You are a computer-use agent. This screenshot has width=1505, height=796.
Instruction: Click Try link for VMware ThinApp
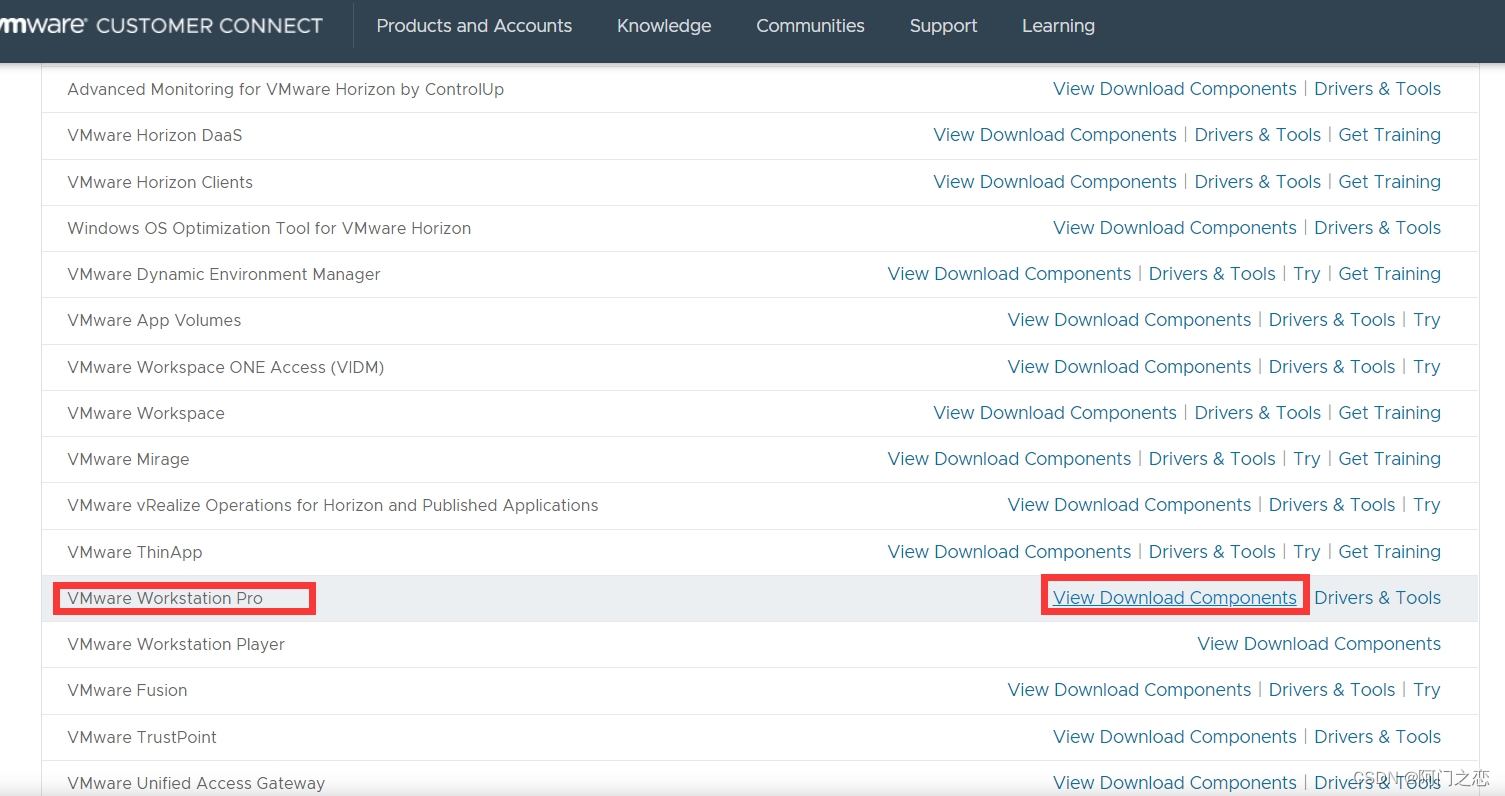coord(1307,552)
